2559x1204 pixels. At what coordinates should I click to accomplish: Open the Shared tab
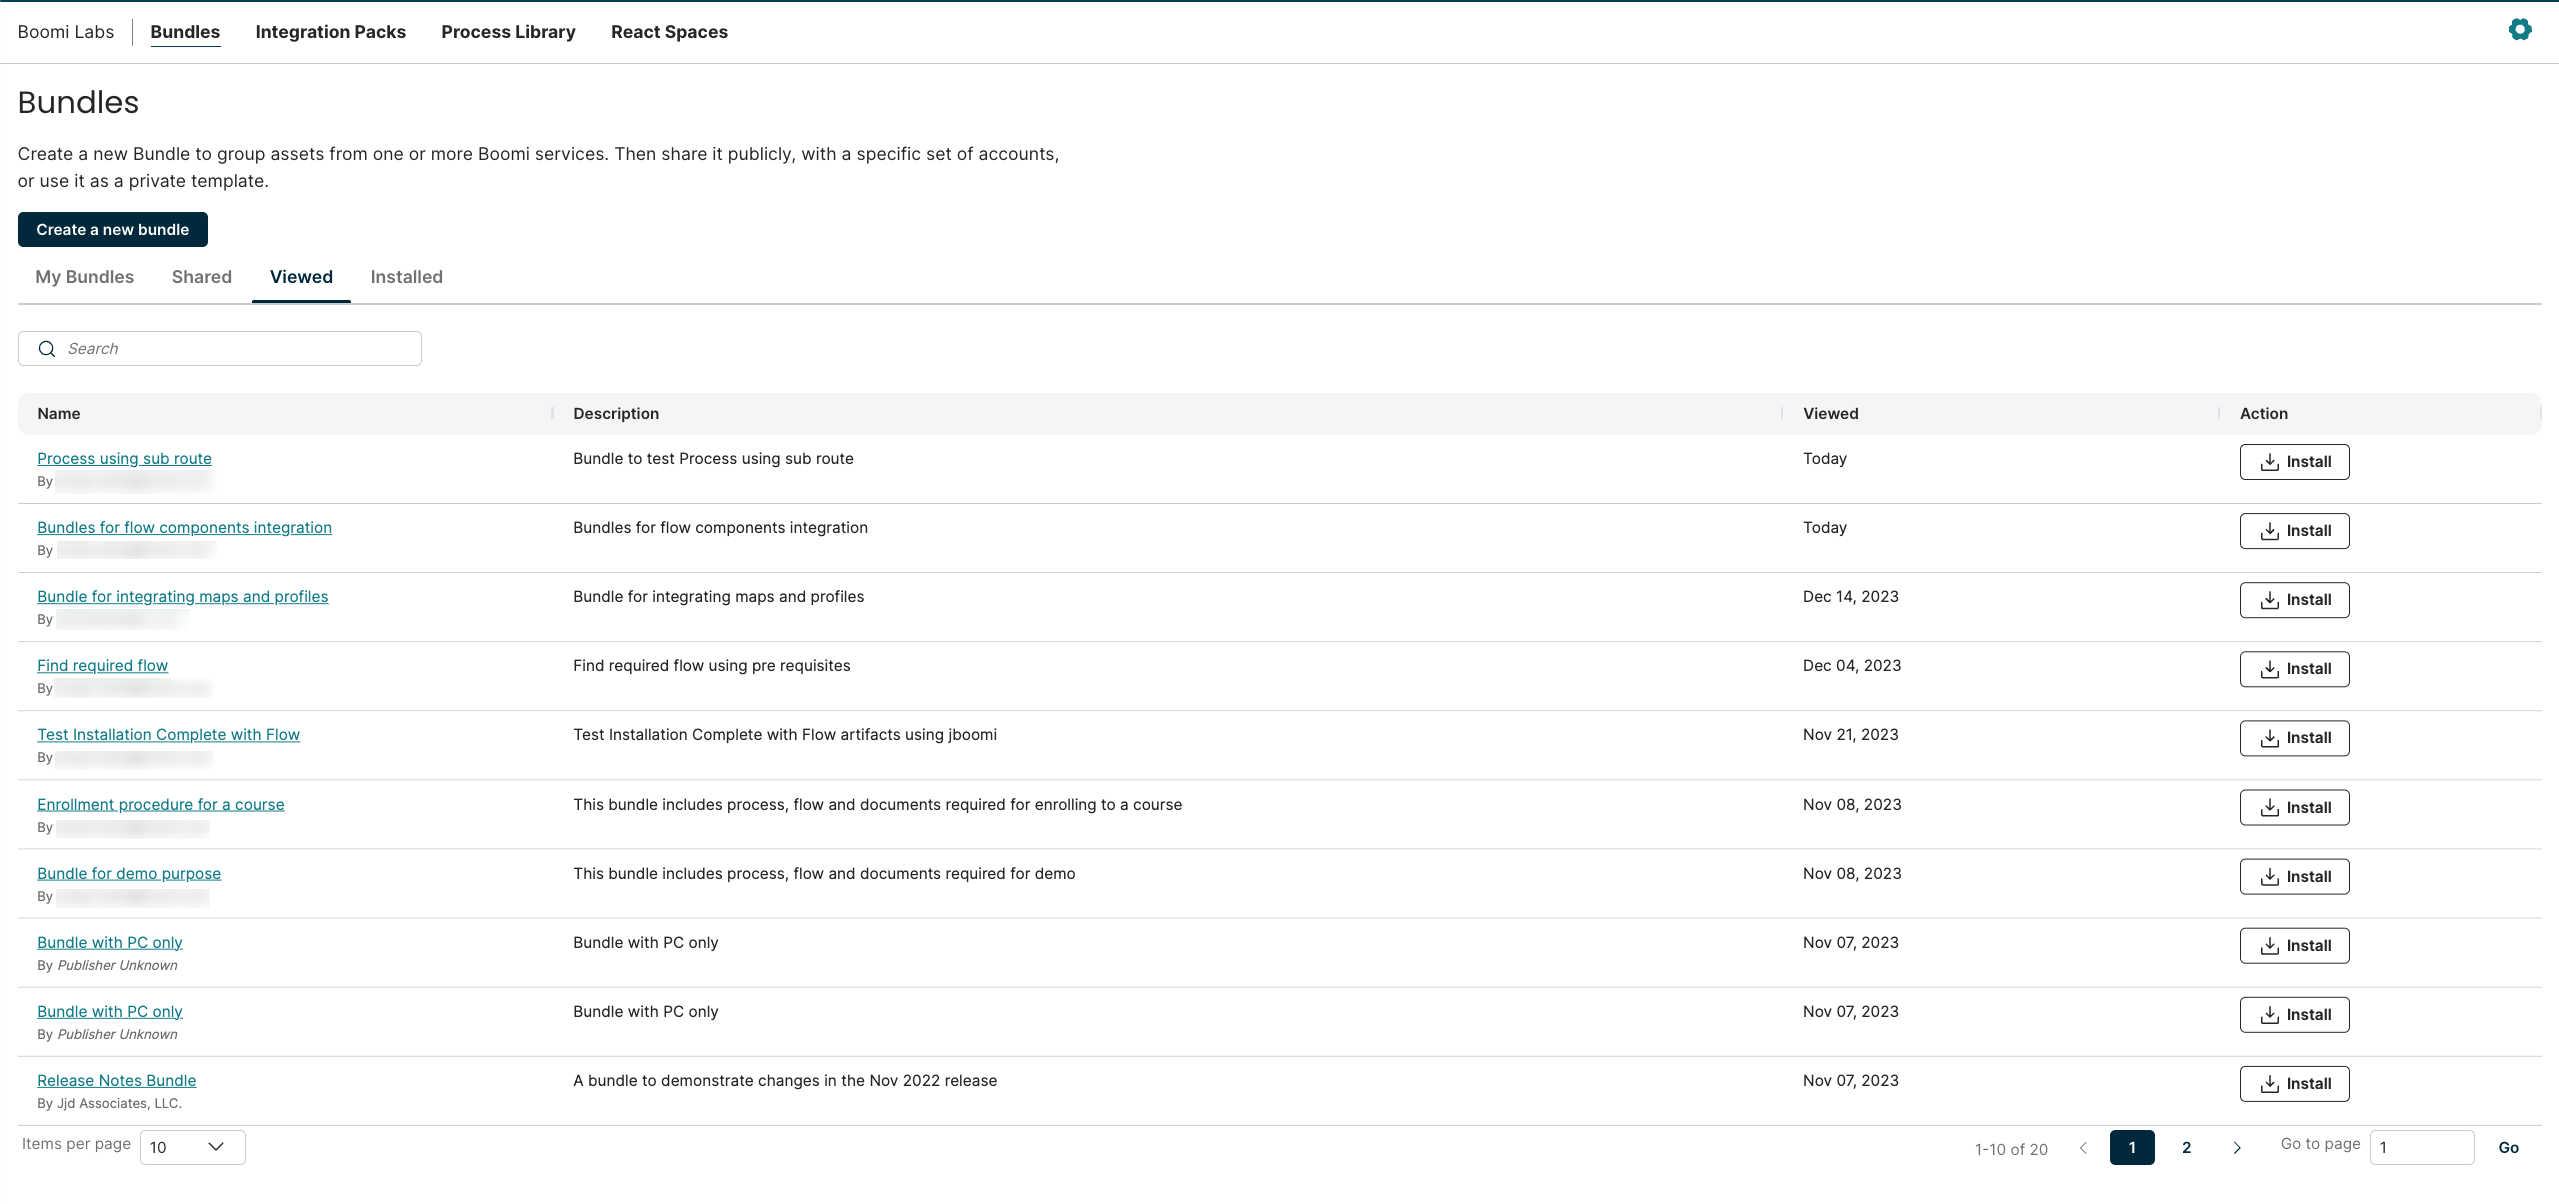pyautogui.click(x=201, y=277)
